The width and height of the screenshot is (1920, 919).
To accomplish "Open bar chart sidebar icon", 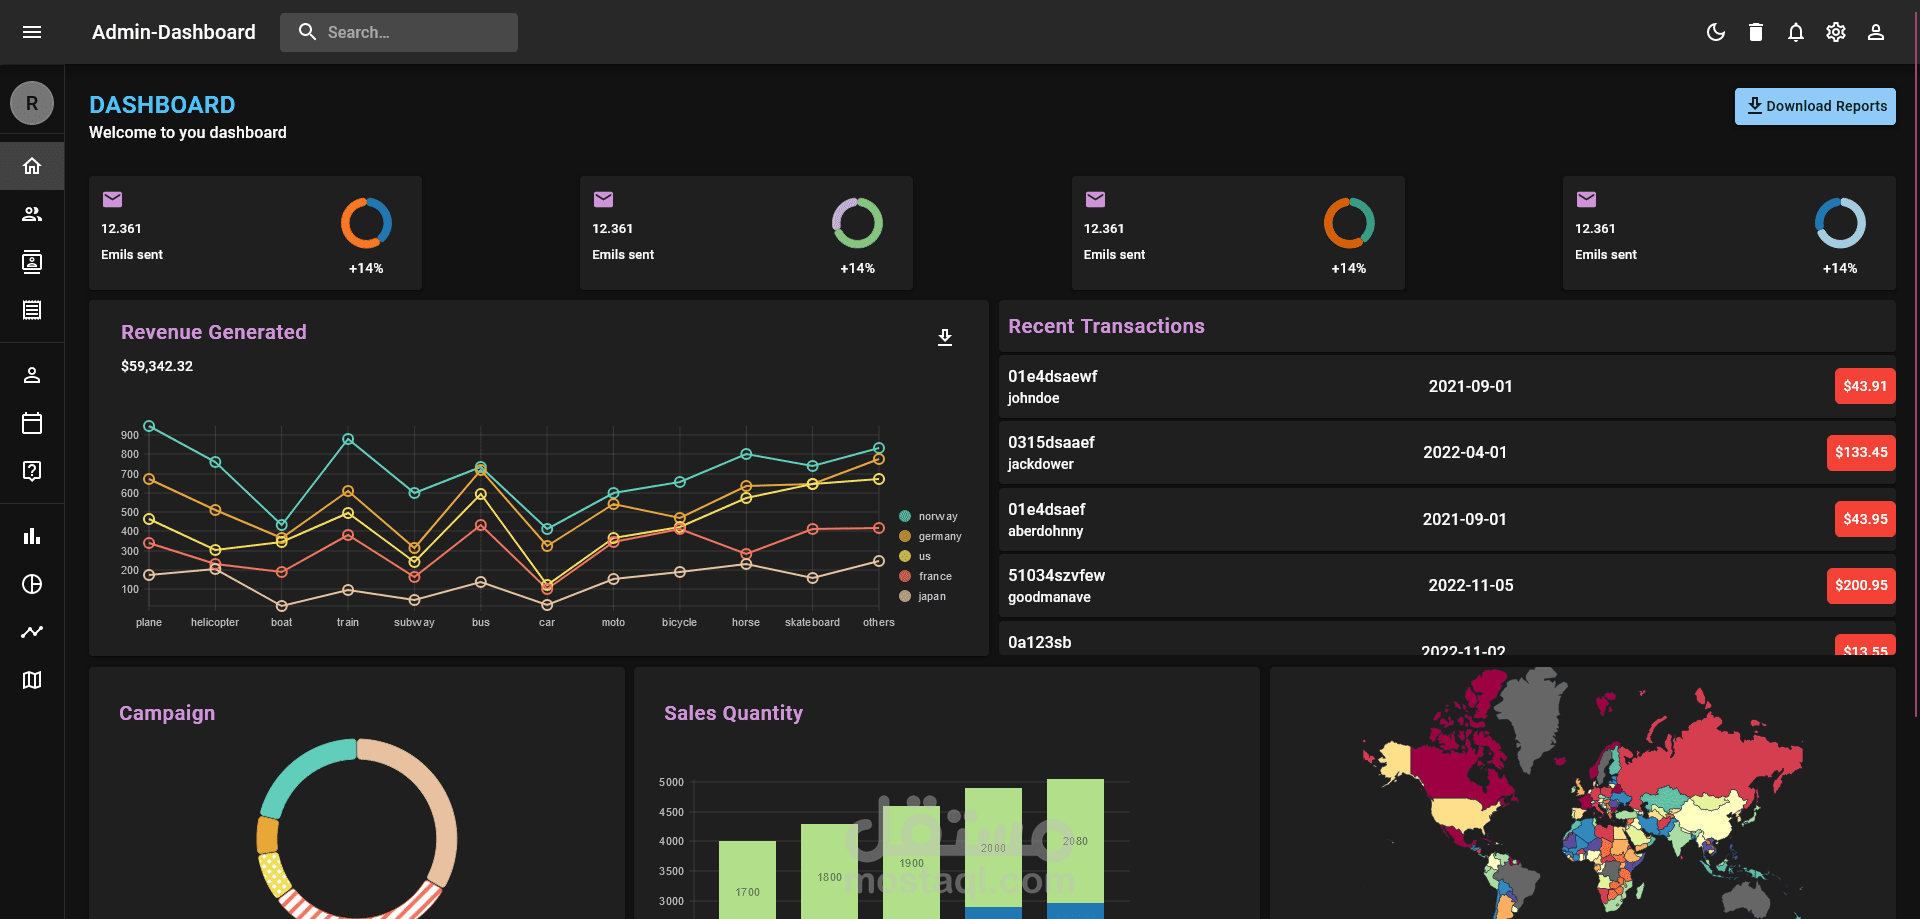I will [32, 536].
